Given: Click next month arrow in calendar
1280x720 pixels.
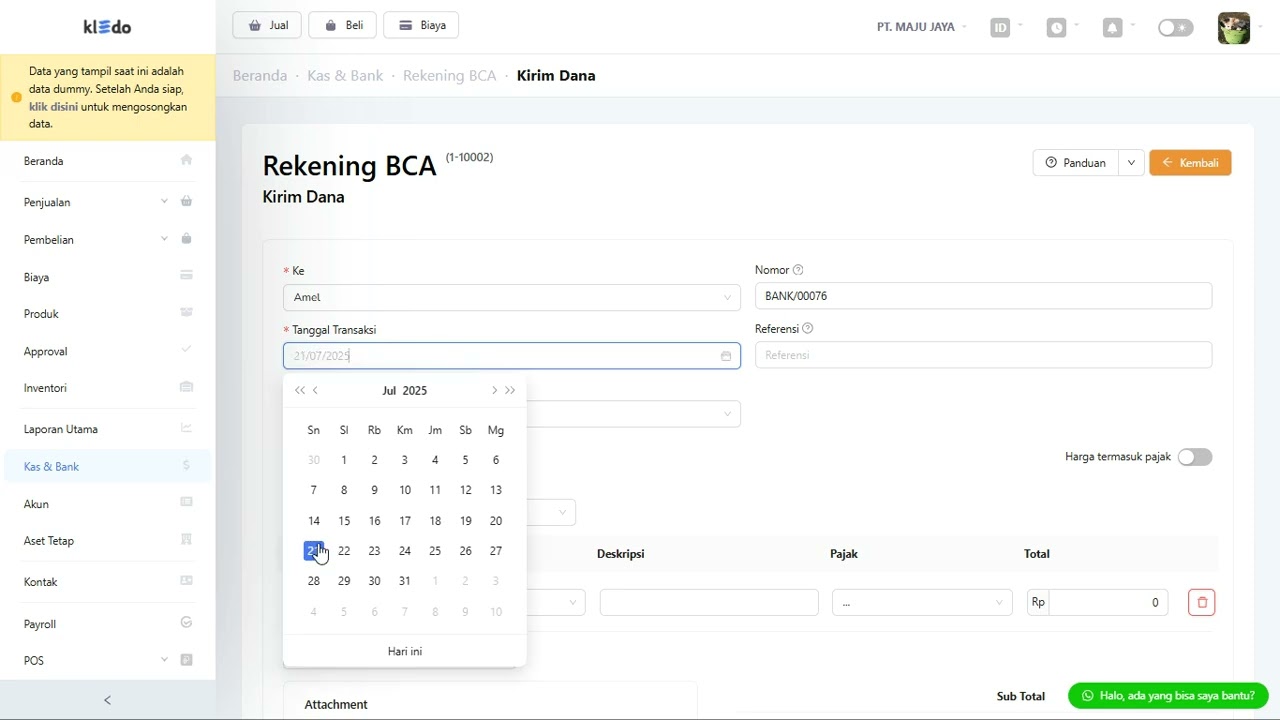Looking at the screenshot, I should coord(493,391).
